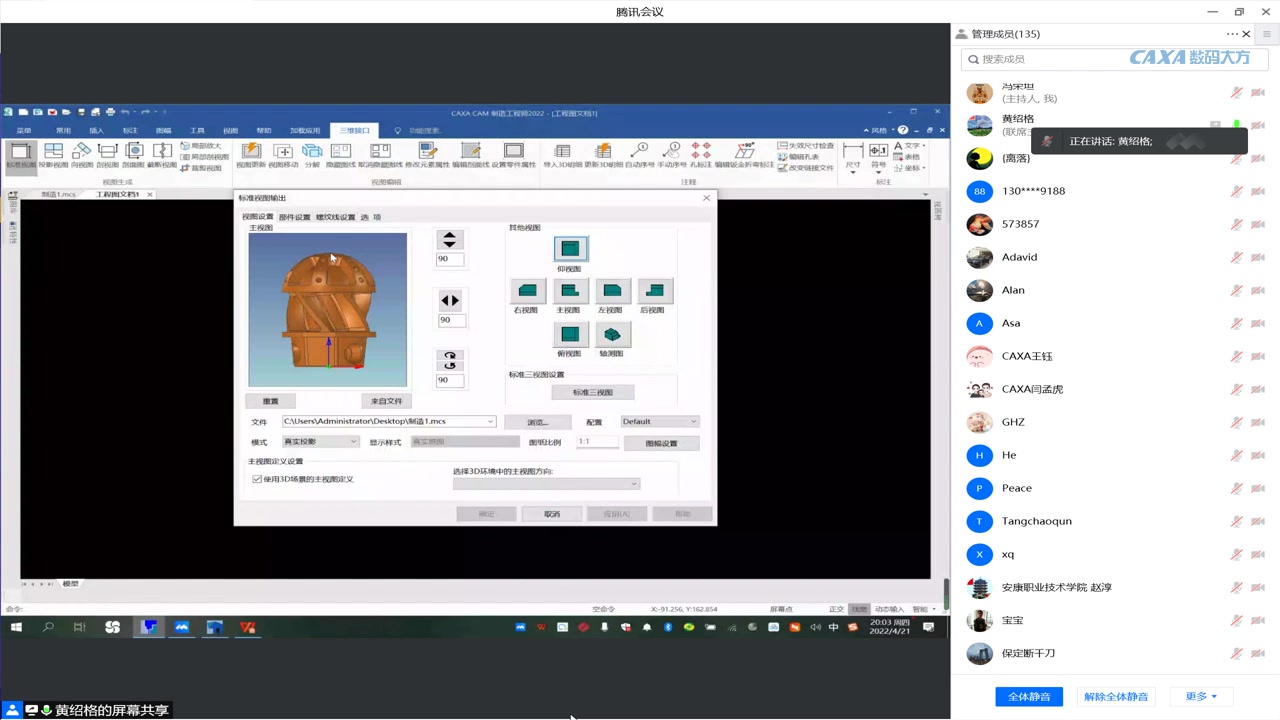
Task: Toggle microphone for member Peace
Action: click(1237, 488)
